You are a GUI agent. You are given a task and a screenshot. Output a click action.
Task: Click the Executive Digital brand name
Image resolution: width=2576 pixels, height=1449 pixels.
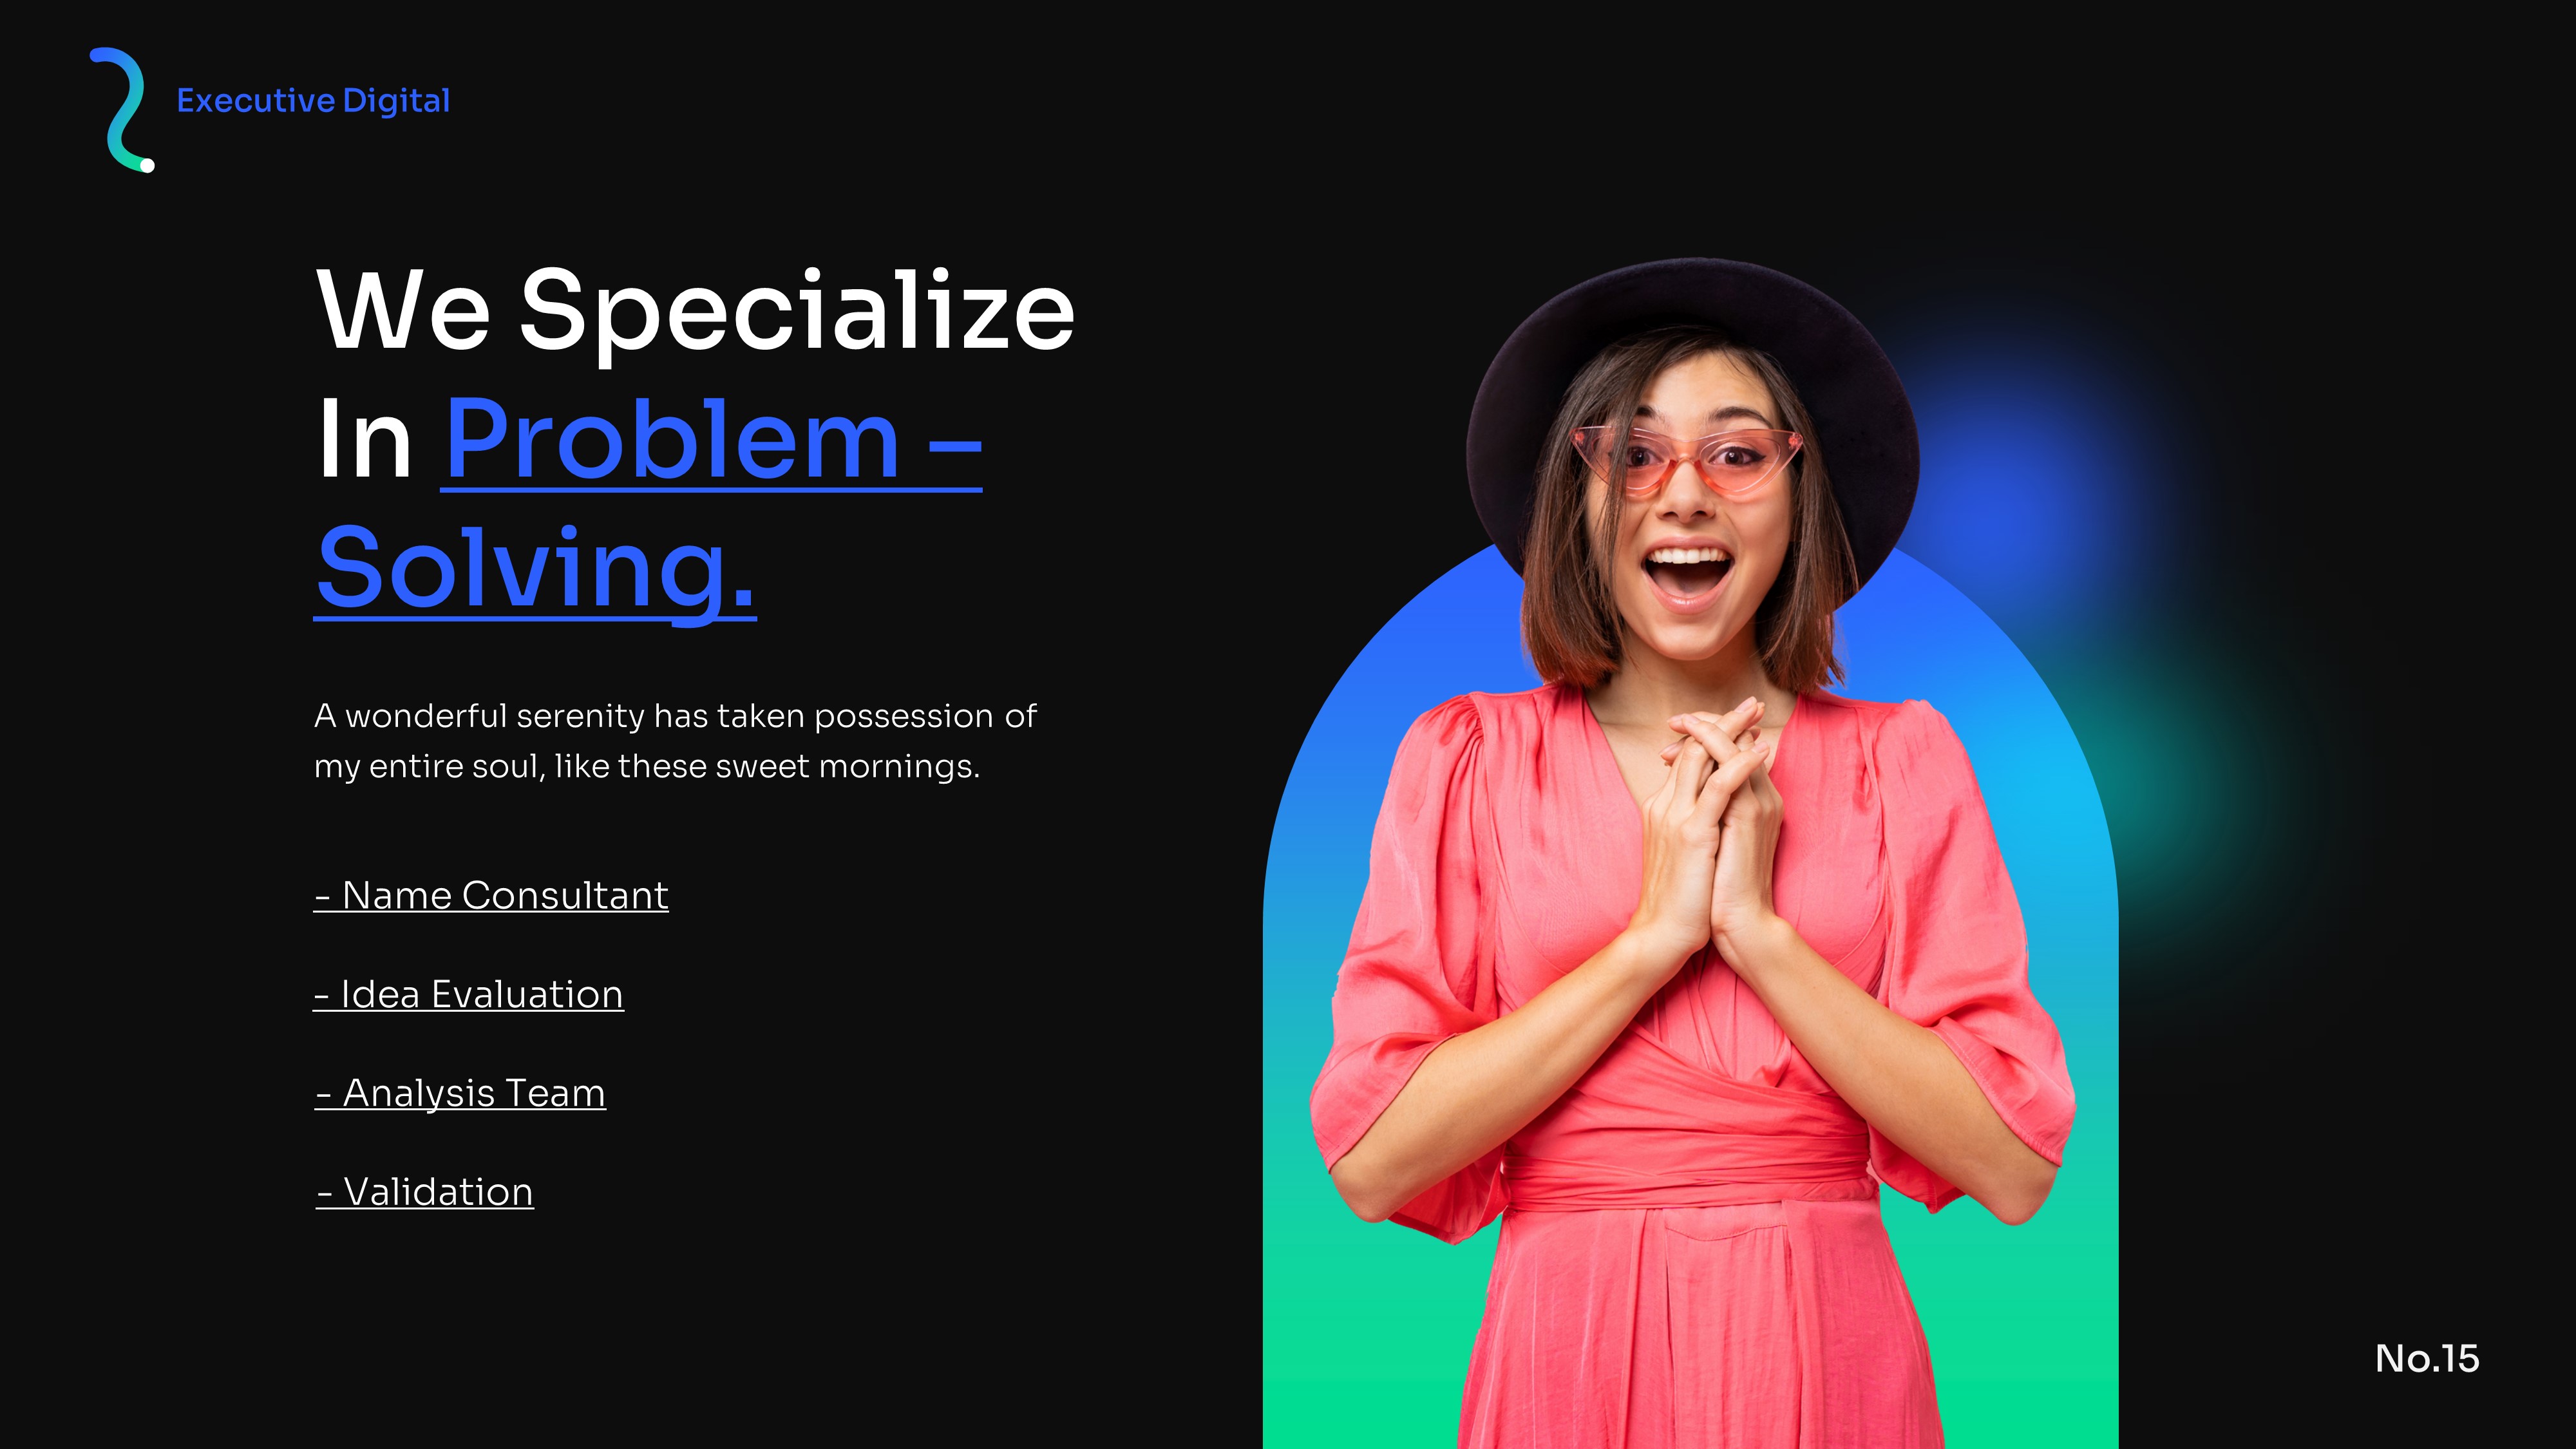[313, 101]
